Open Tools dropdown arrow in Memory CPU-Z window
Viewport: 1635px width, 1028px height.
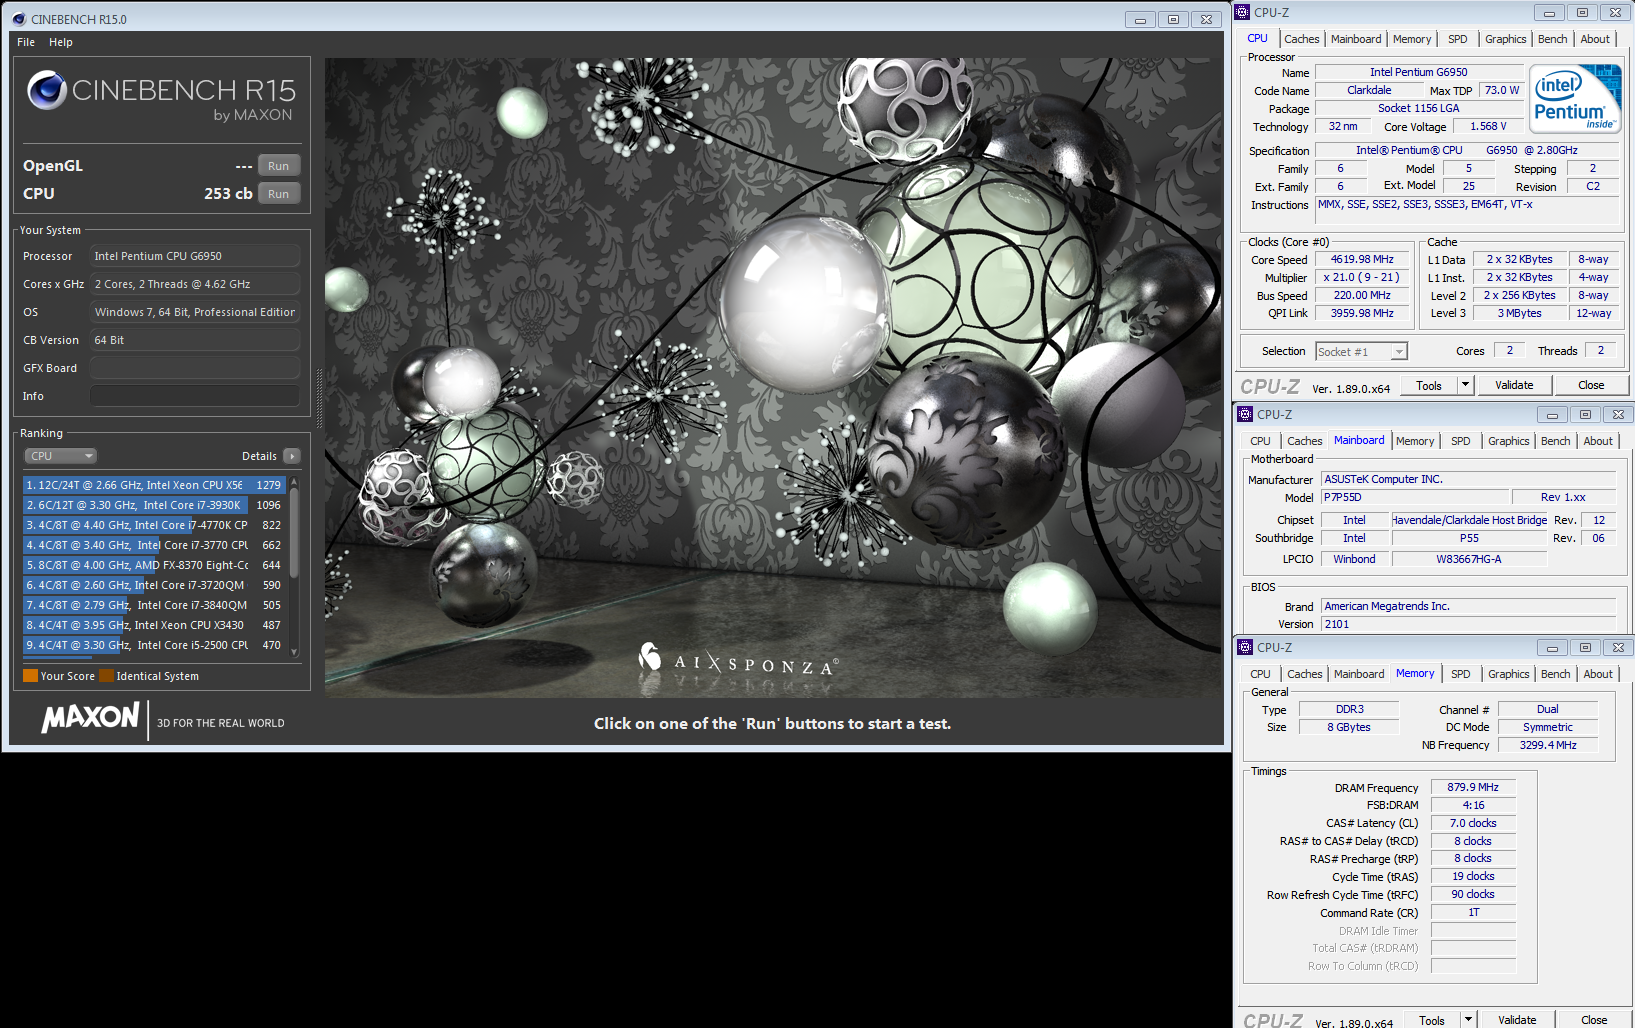[1468, 1020]
